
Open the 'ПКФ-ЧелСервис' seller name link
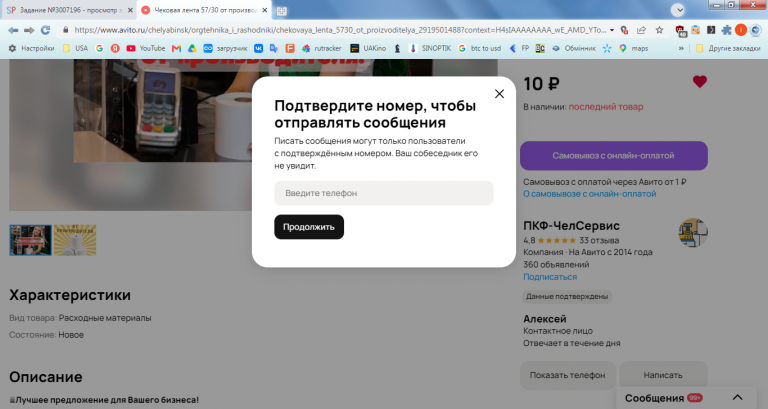click(x=571, y=226)
